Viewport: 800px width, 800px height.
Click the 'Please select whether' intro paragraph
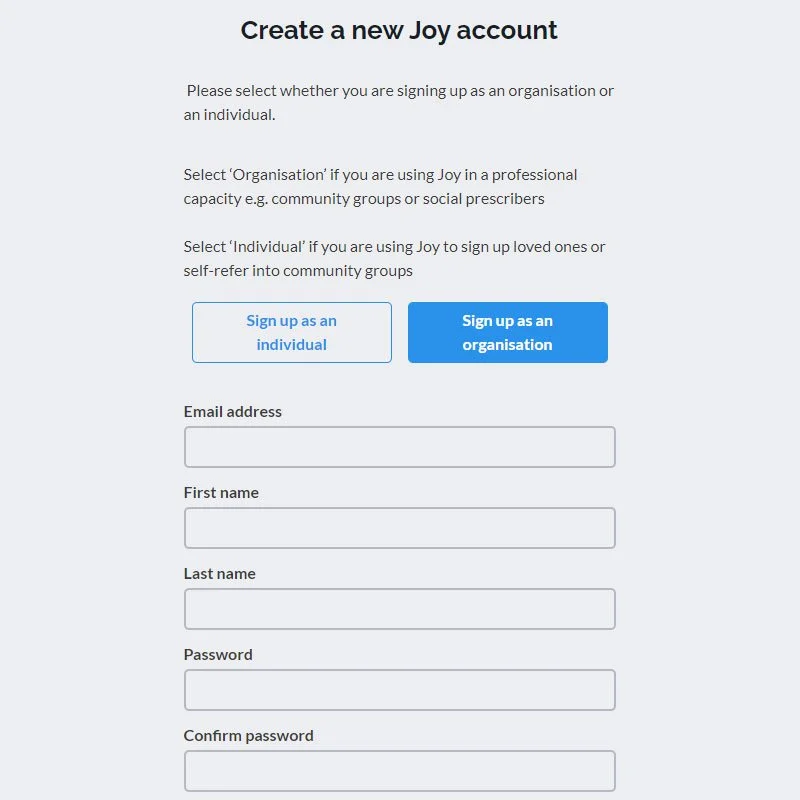point(398,103)
